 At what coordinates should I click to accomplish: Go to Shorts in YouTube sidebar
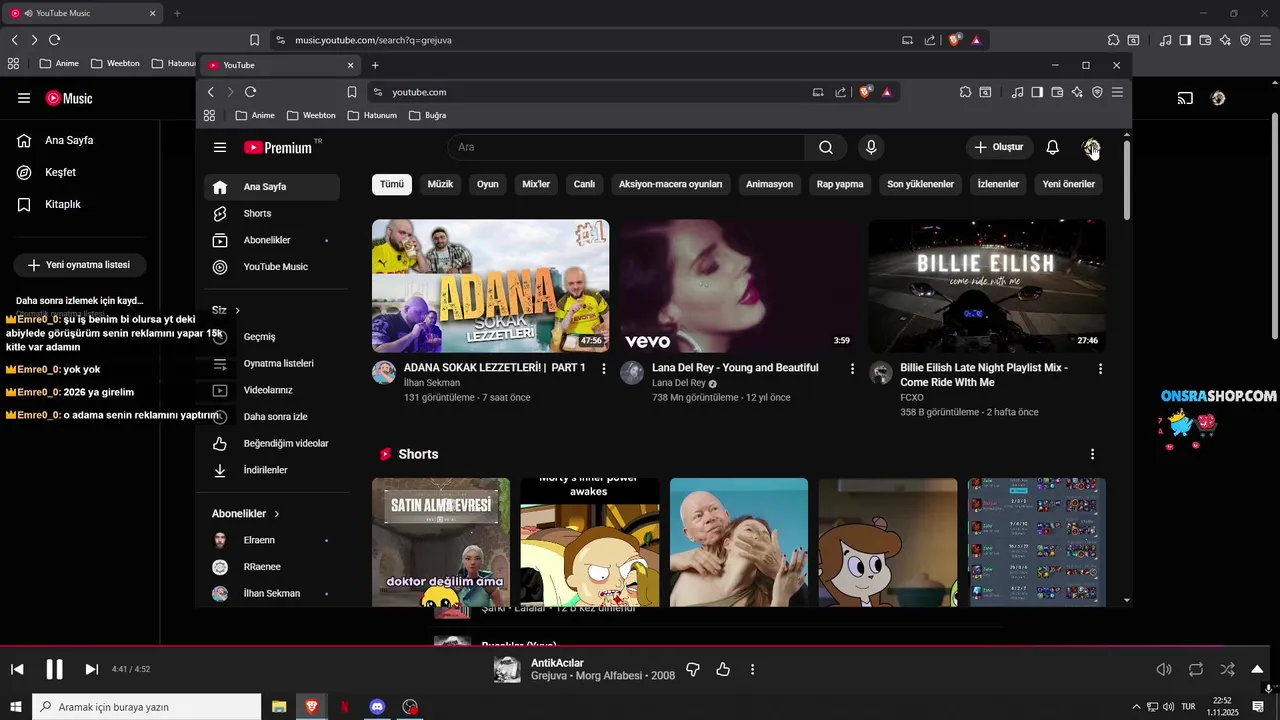tap(257, 213)
